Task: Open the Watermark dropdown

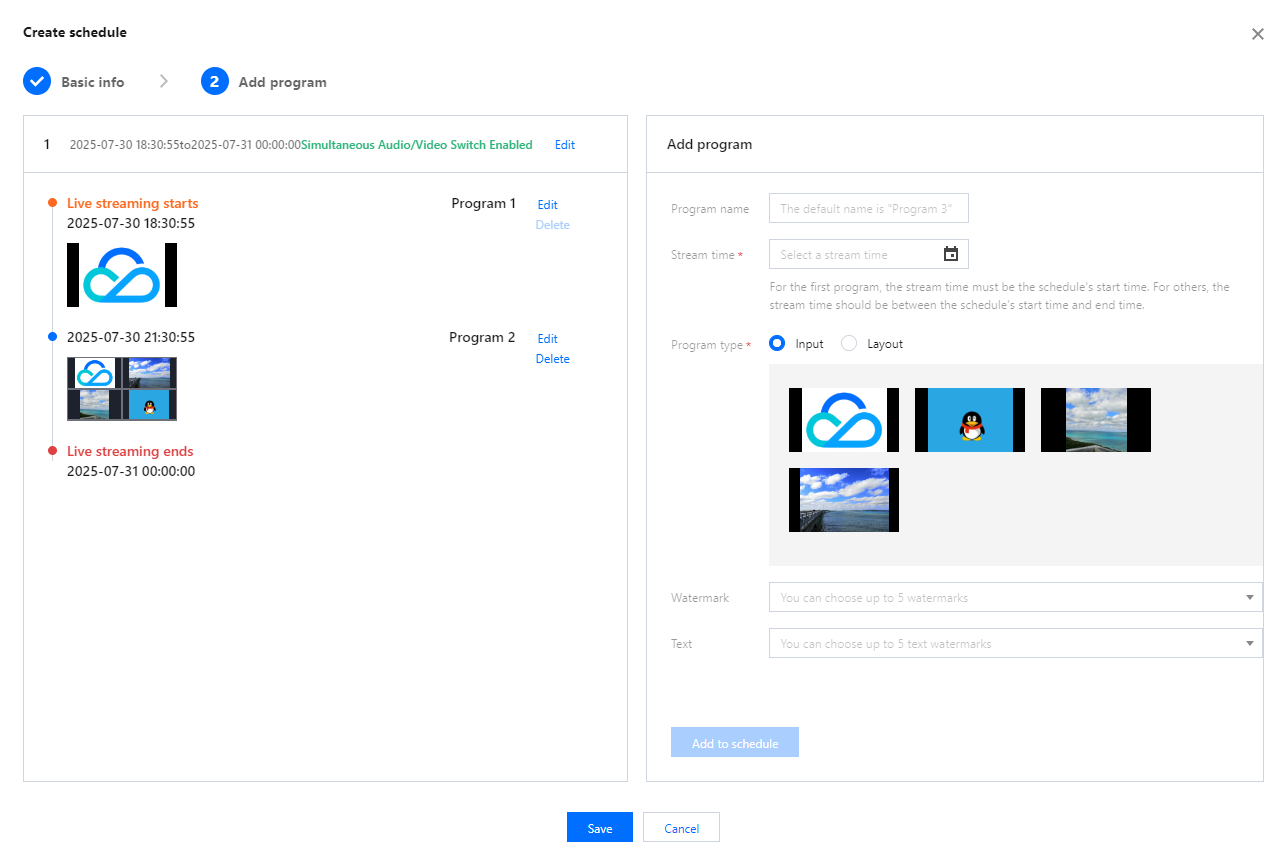Action: coord(1016,597)
